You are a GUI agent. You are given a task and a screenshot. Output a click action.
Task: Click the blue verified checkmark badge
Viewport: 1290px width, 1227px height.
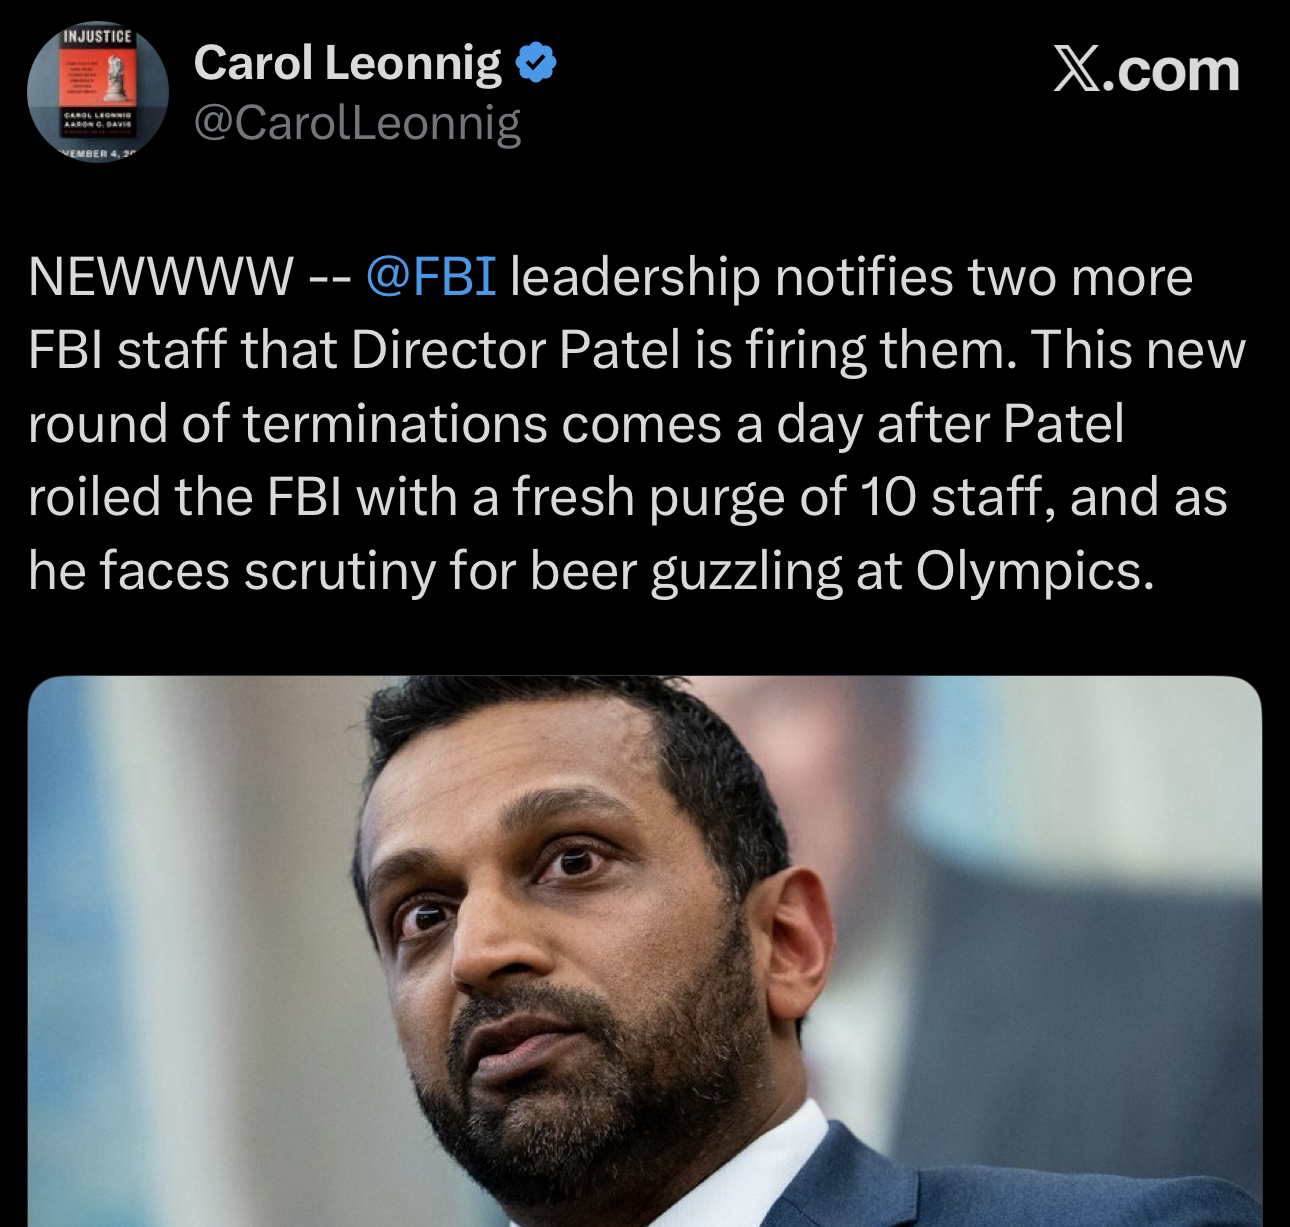534,65
